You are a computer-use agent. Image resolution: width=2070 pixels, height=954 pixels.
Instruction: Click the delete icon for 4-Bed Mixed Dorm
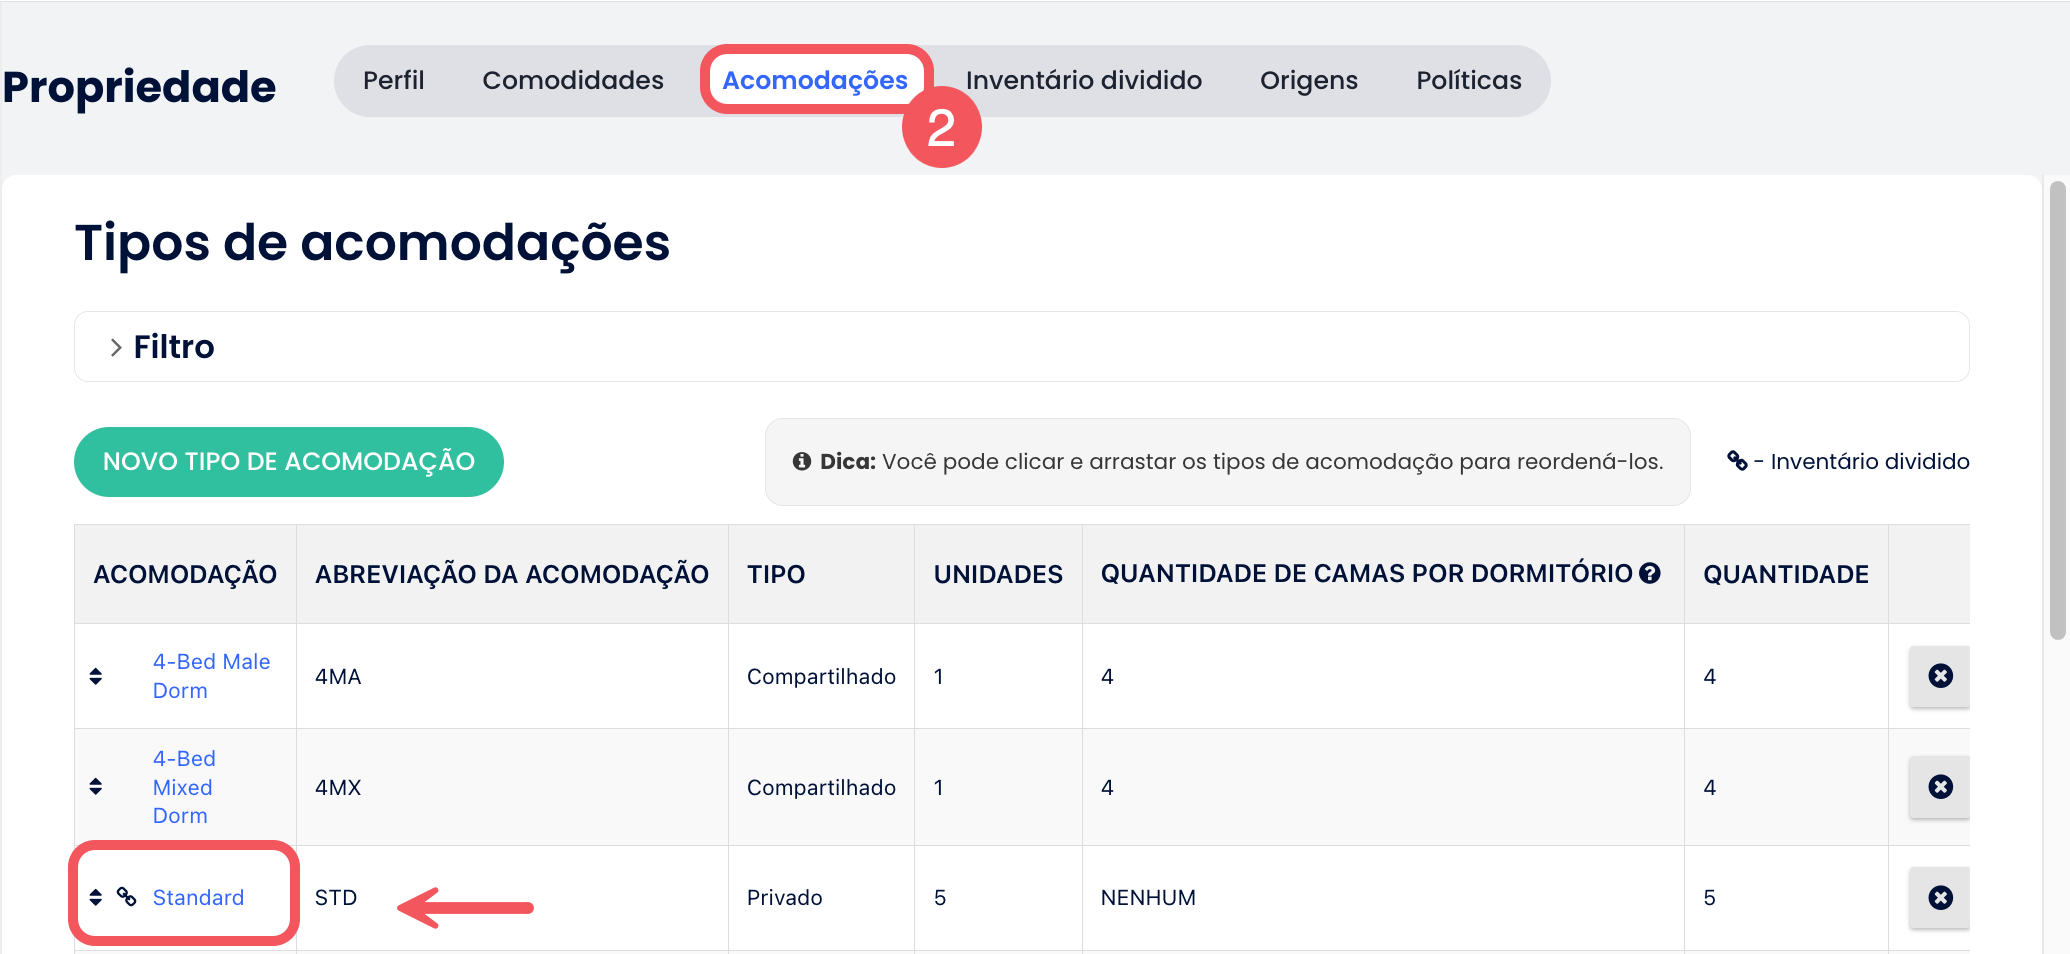pos(1940,787)
